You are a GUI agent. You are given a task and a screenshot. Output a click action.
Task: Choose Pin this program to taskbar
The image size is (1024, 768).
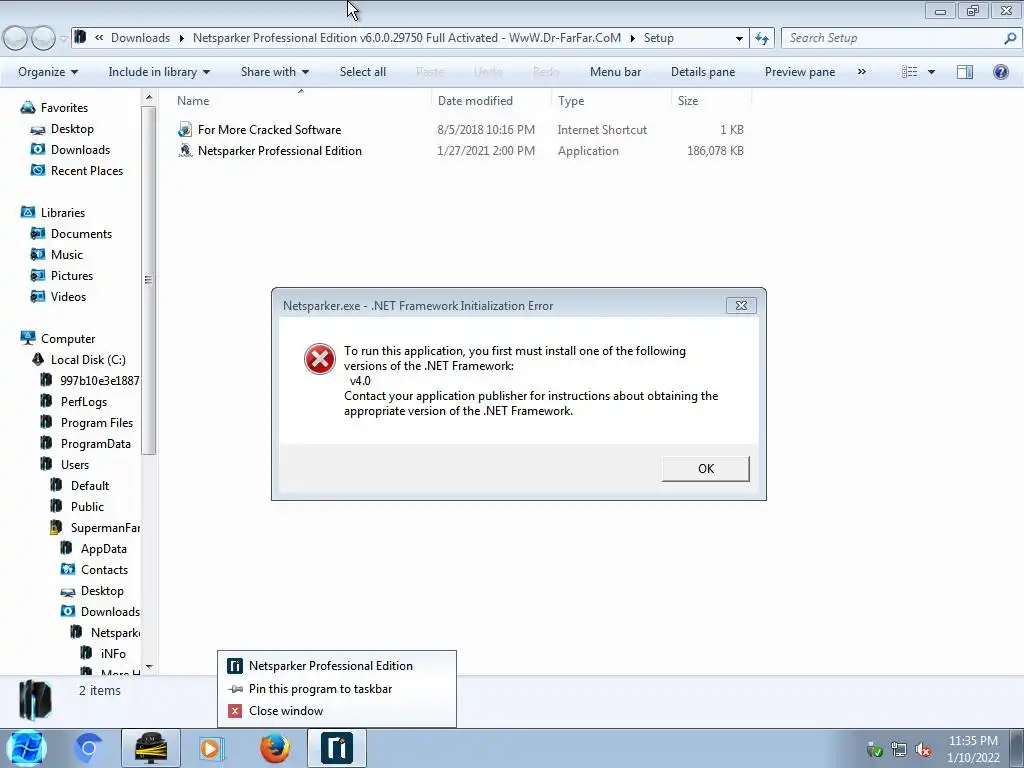click(x=337, y=689)
